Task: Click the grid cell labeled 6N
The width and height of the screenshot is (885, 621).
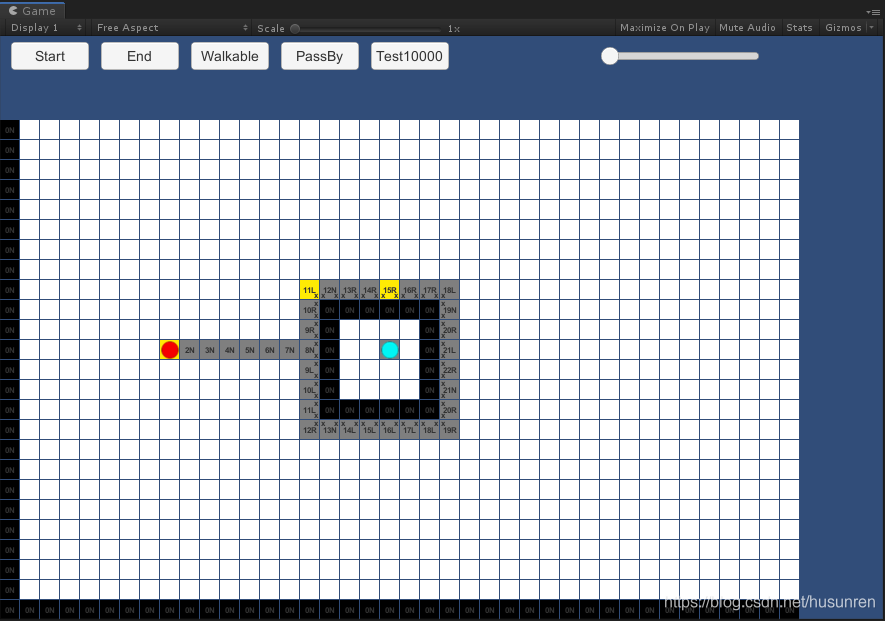Action: (x=270, y=350)
